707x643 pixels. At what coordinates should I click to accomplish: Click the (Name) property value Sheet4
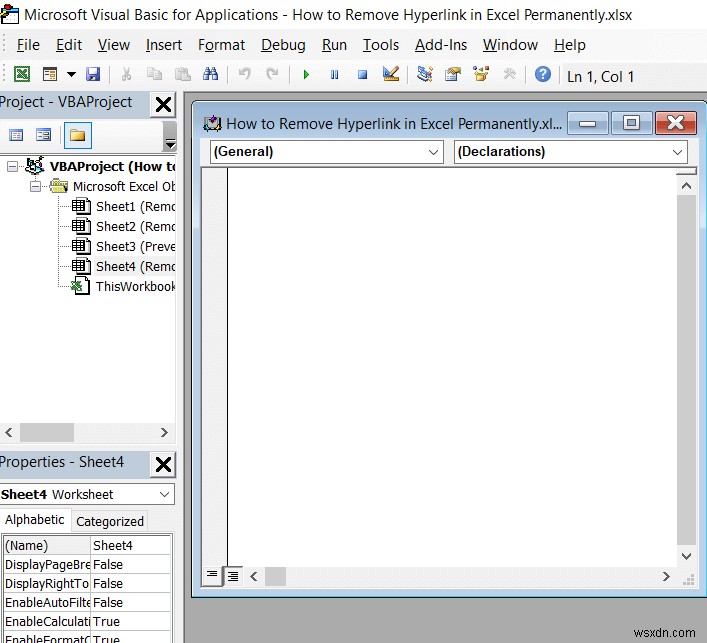[x=131, y=546]
